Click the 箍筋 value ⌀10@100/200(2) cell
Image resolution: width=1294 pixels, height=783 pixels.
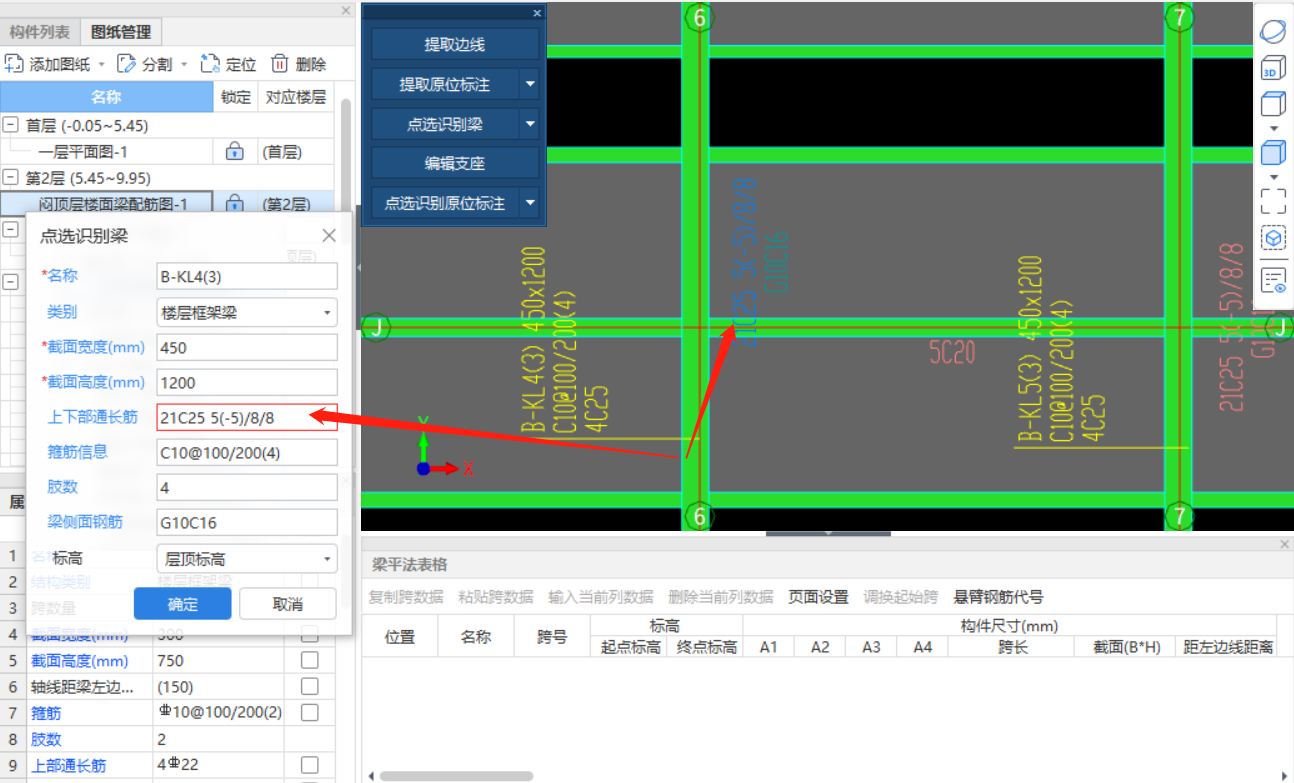point(218,713)
